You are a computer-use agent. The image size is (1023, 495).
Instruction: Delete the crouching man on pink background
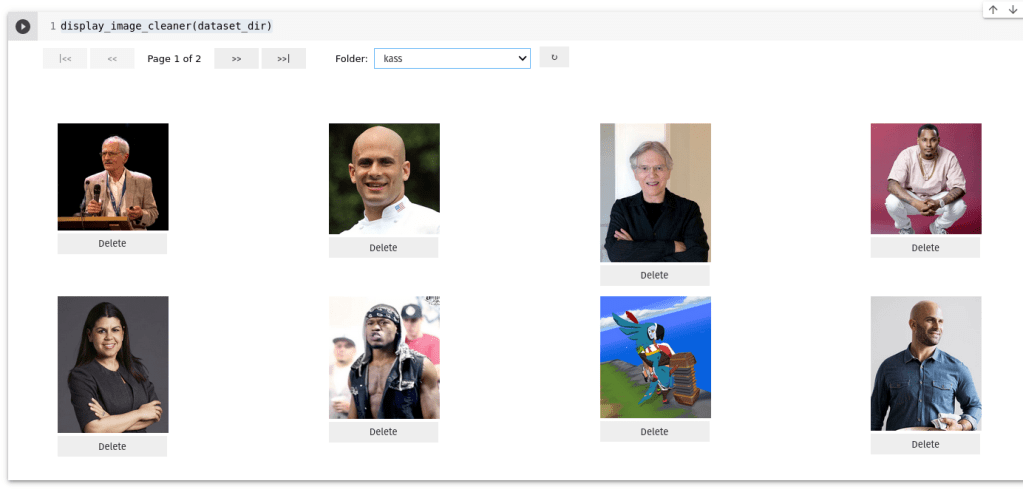coord(925,248)
